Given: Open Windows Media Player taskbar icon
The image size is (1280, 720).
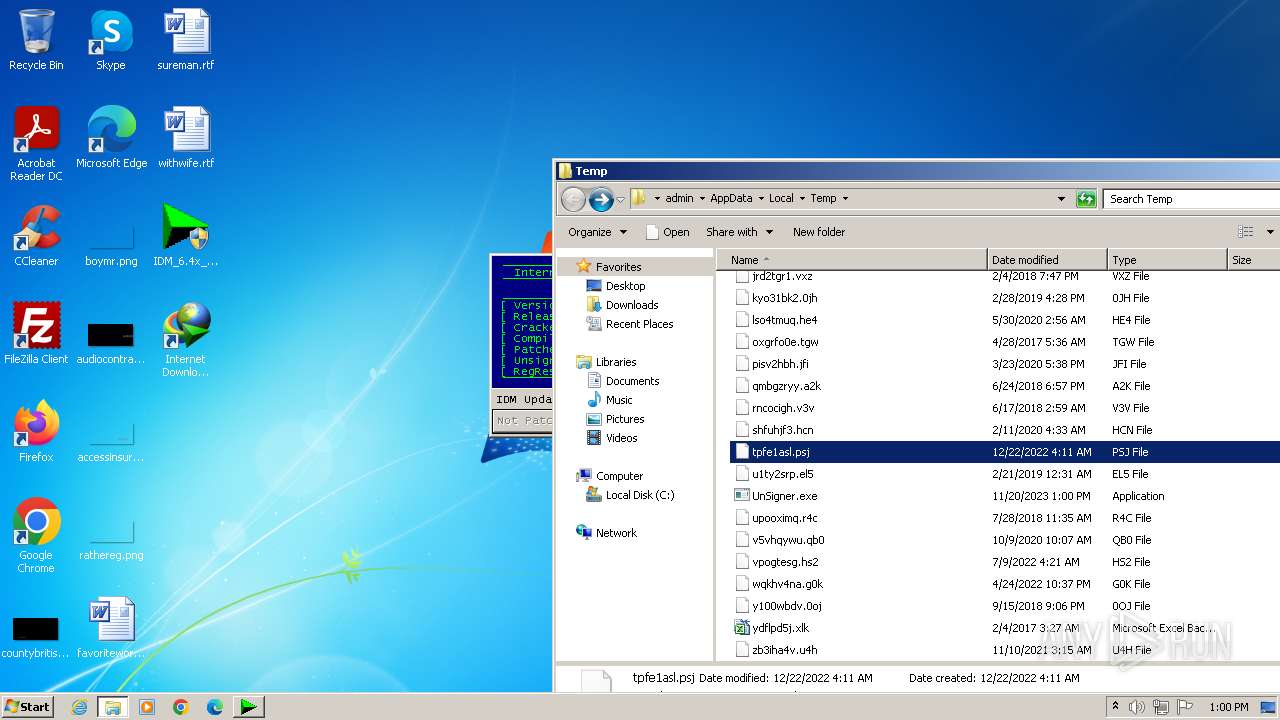Looking at the screenshot, I should pyautogui.click(x=147, y=707).
